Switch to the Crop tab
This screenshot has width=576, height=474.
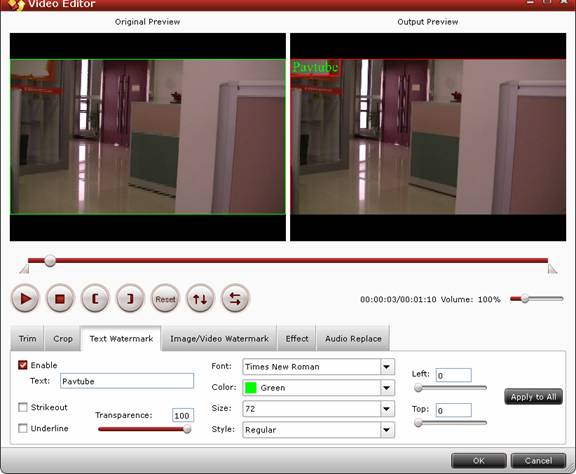click(x=63, y=338)
